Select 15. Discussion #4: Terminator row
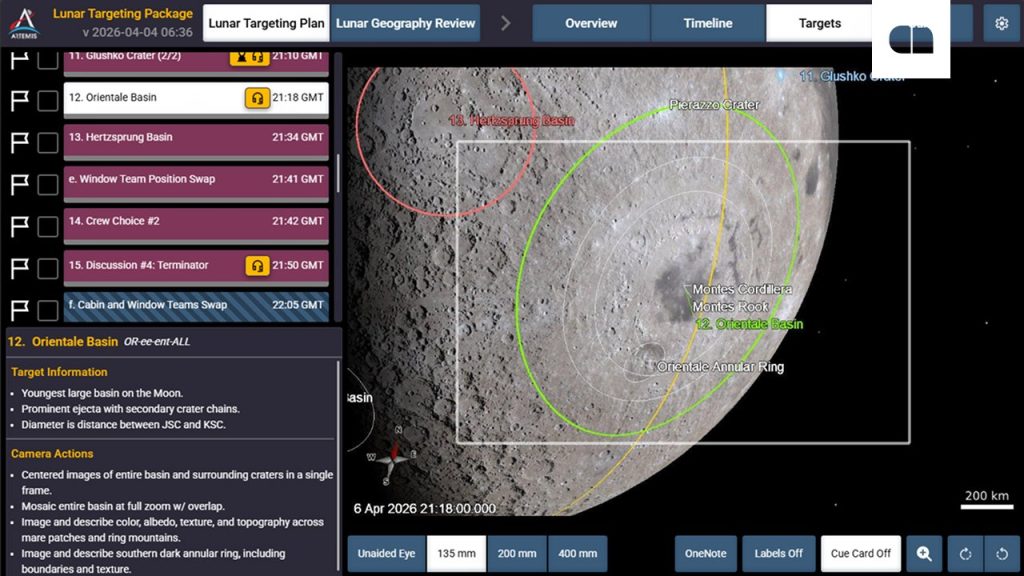Screen dimensions: 1024x576 click(196, 267)
